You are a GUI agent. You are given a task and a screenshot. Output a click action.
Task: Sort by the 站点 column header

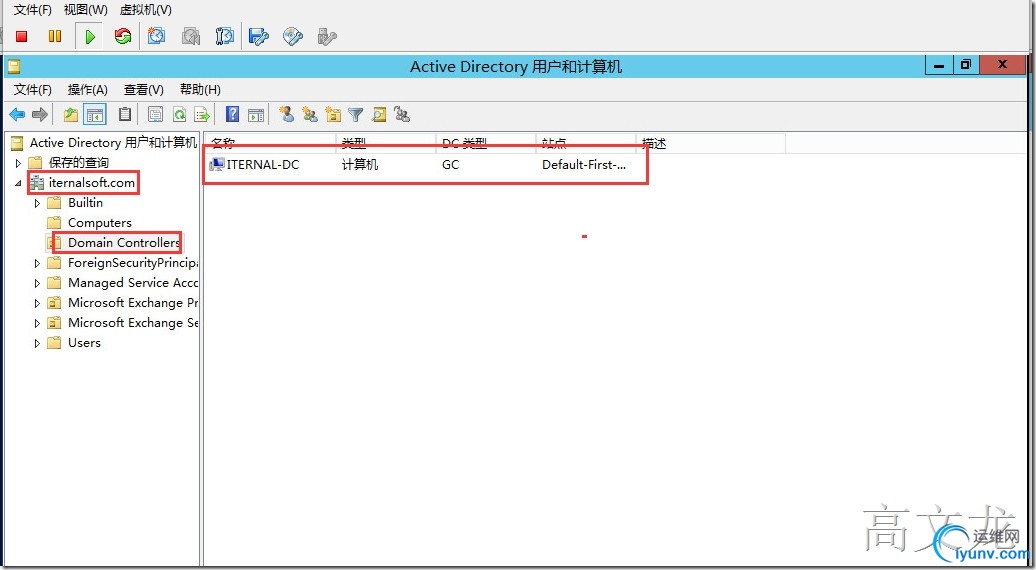586,143
